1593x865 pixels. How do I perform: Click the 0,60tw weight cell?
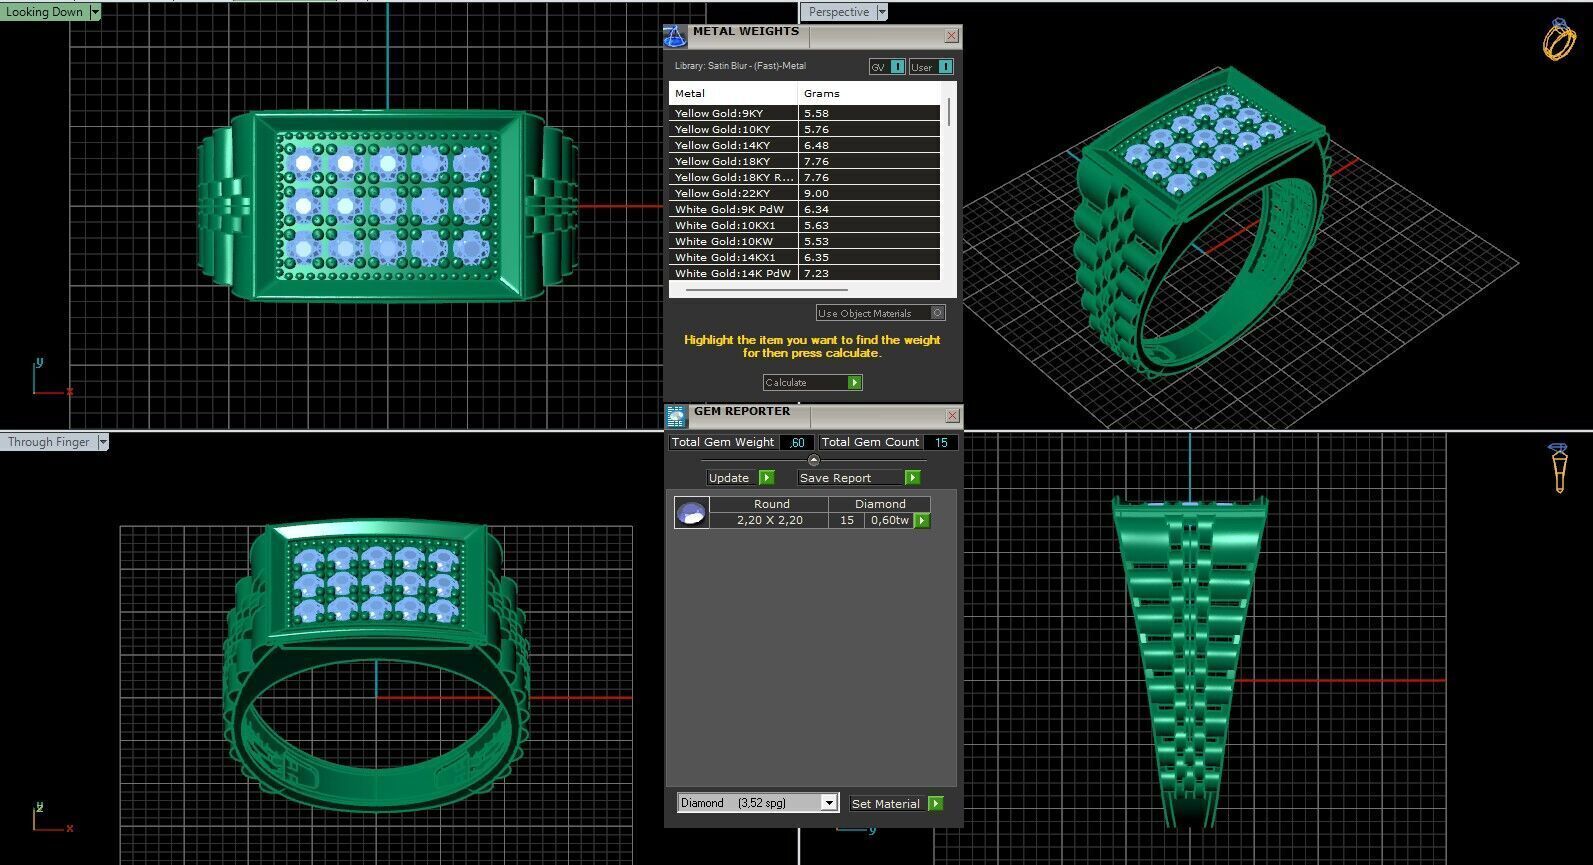tap(889, 520)
